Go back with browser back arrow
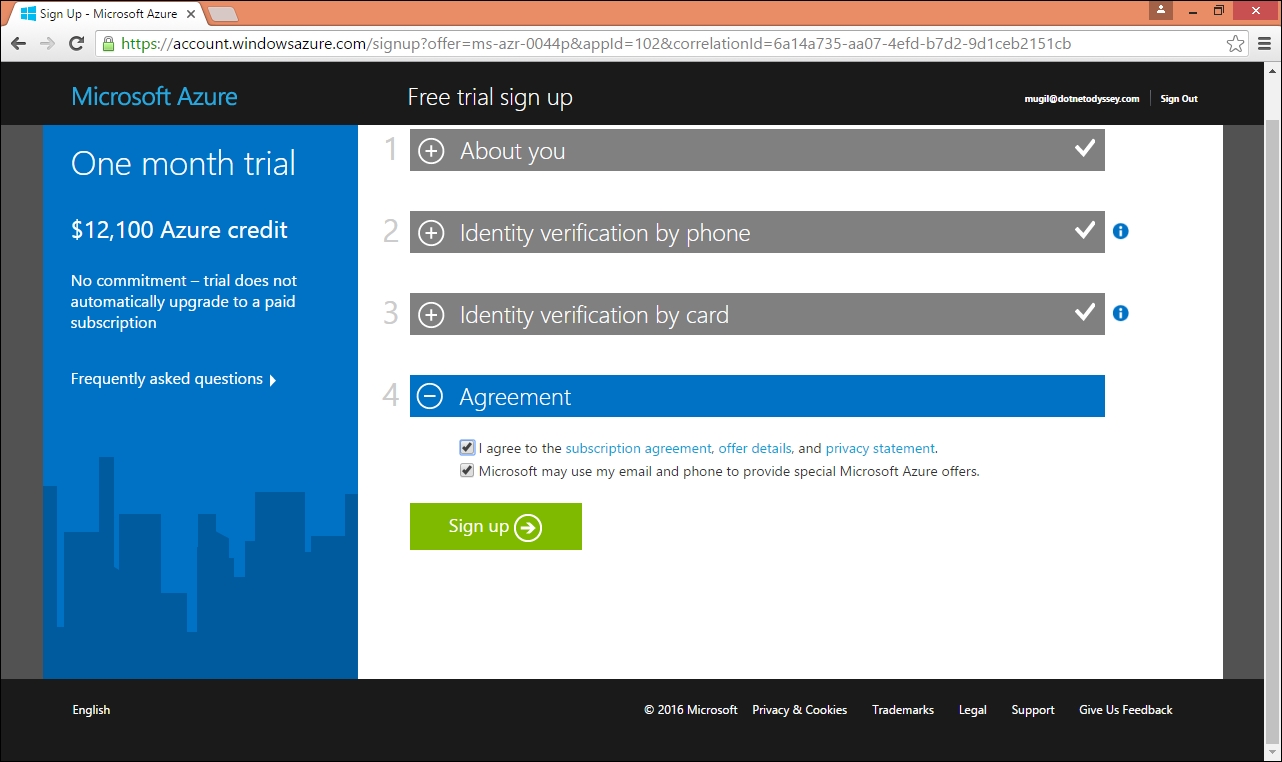Viewport: 1282px width, 762px height. (x=18, y=44)
